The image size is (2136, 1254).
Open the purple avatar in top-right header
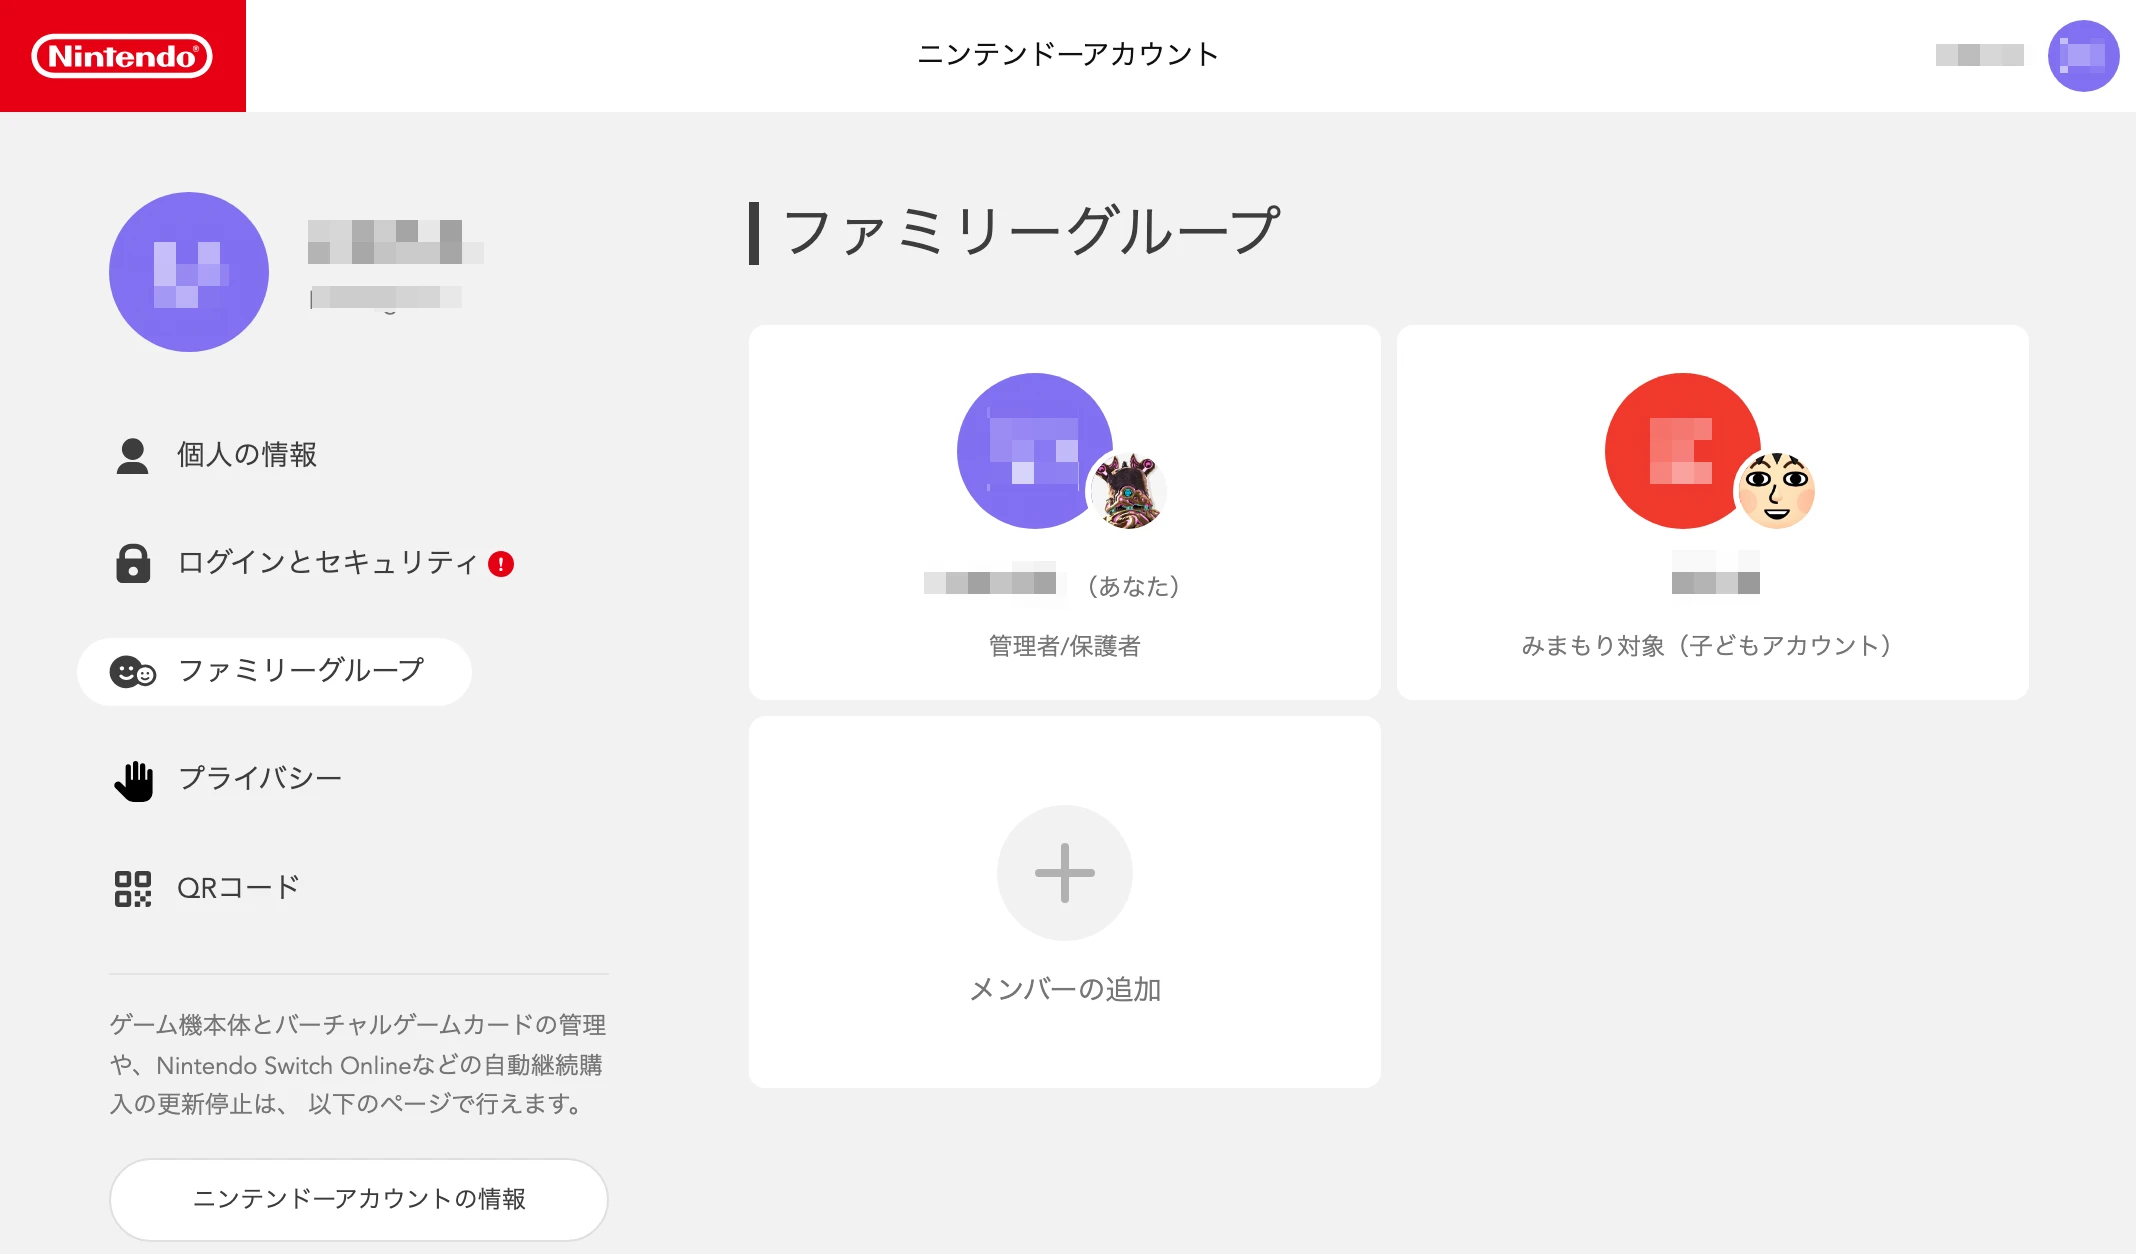pyautogui.click(x=2083, y=56)
